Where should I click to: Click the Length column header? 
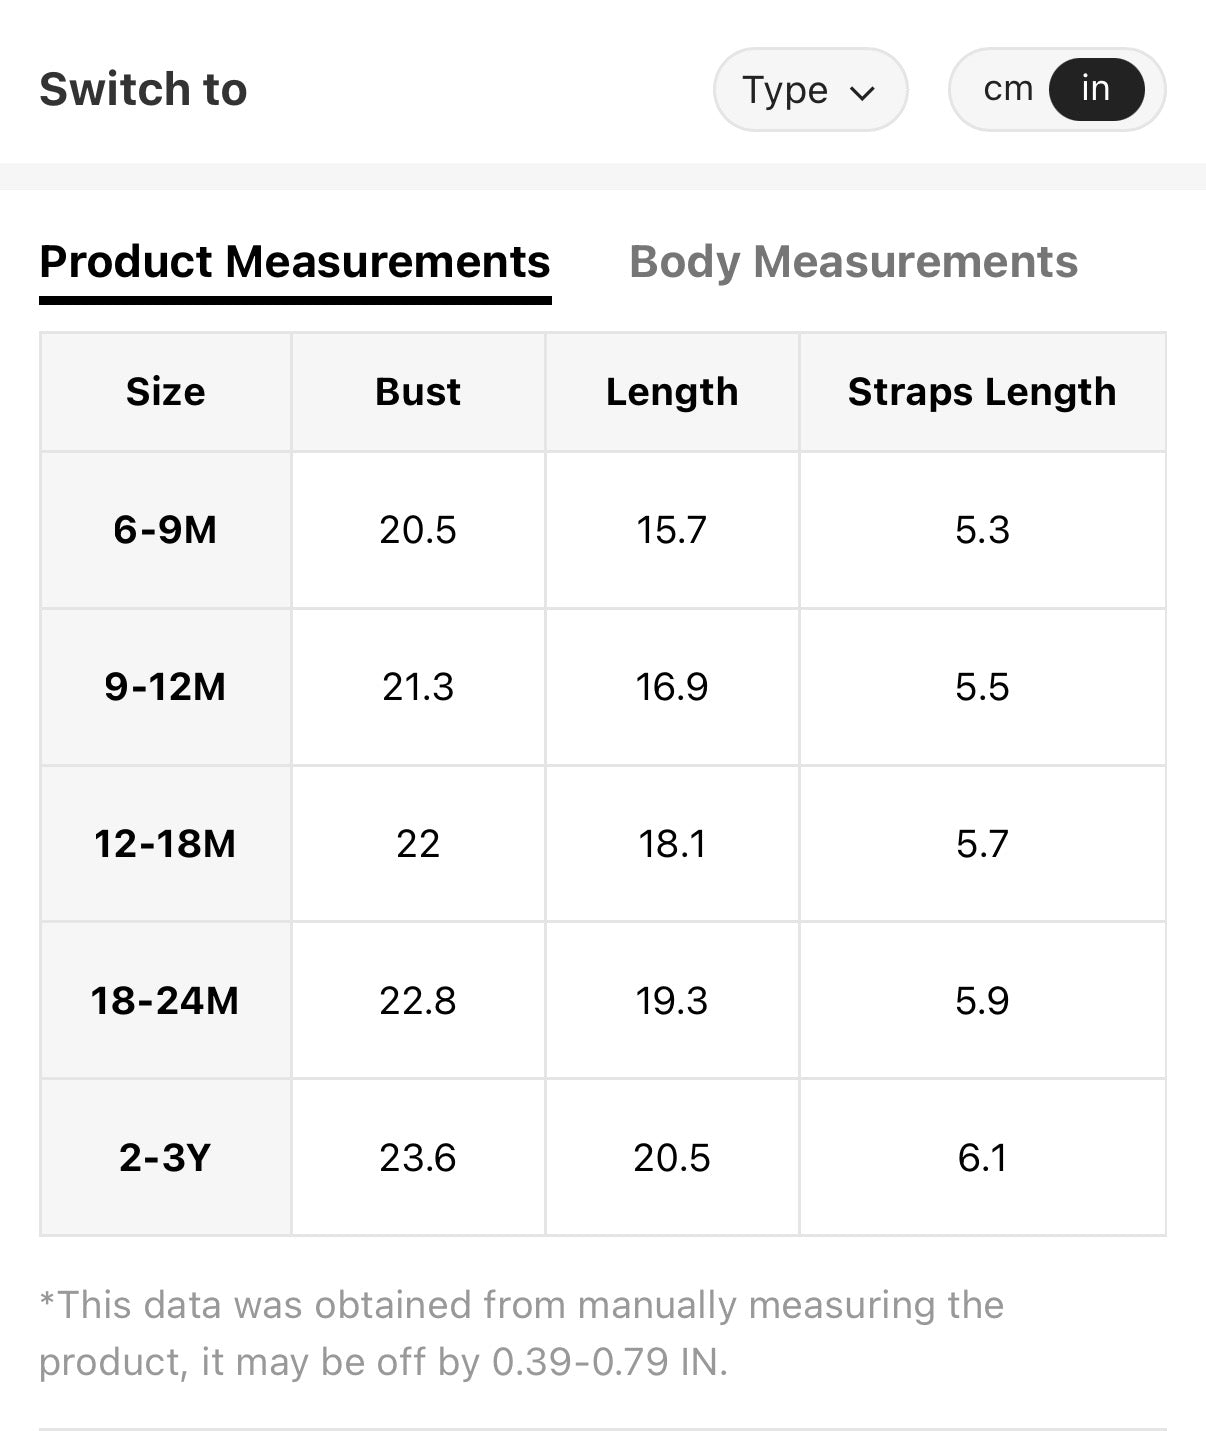tap(672, 392)
